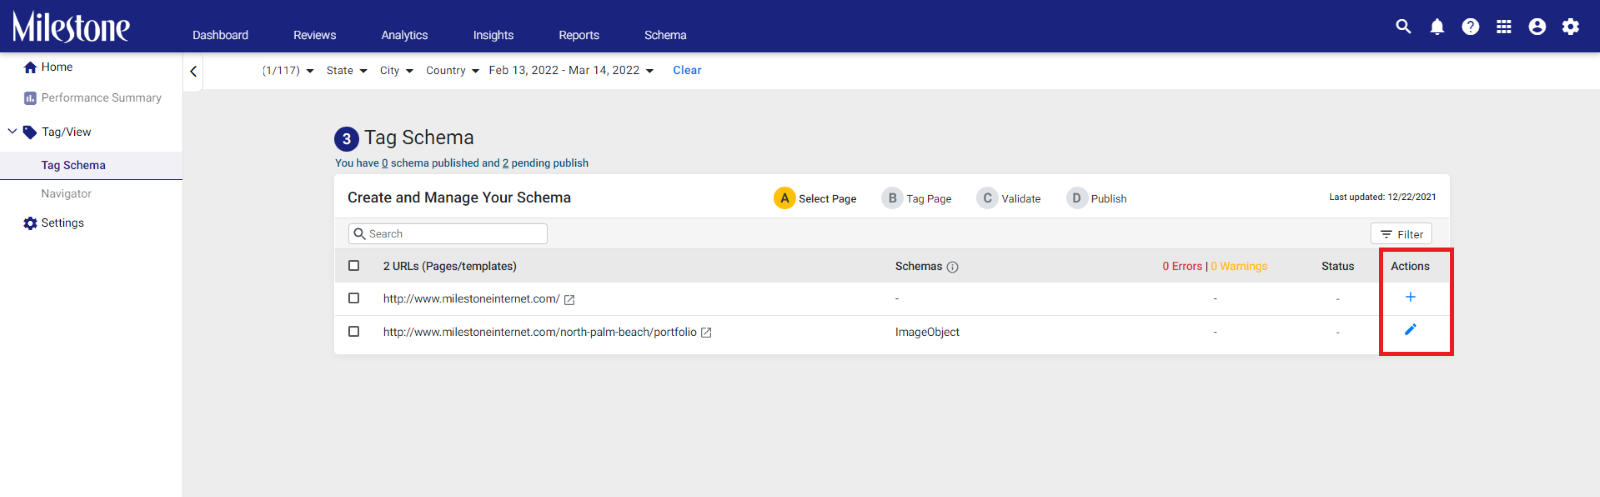Open portfolio URL external link icon
Screen dimensions: 1600x497
point(706,333)
